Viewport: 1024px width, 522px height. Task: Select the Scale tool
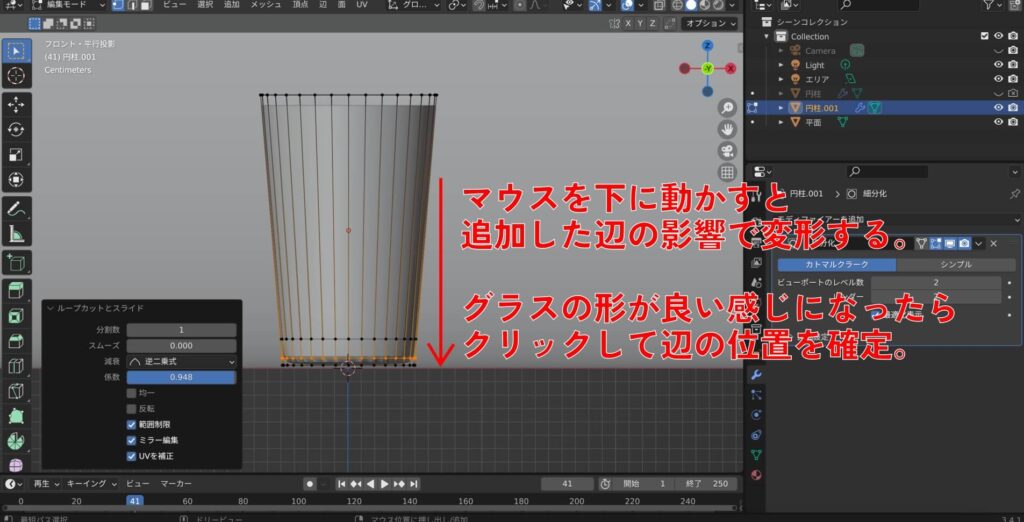(16, 155)
